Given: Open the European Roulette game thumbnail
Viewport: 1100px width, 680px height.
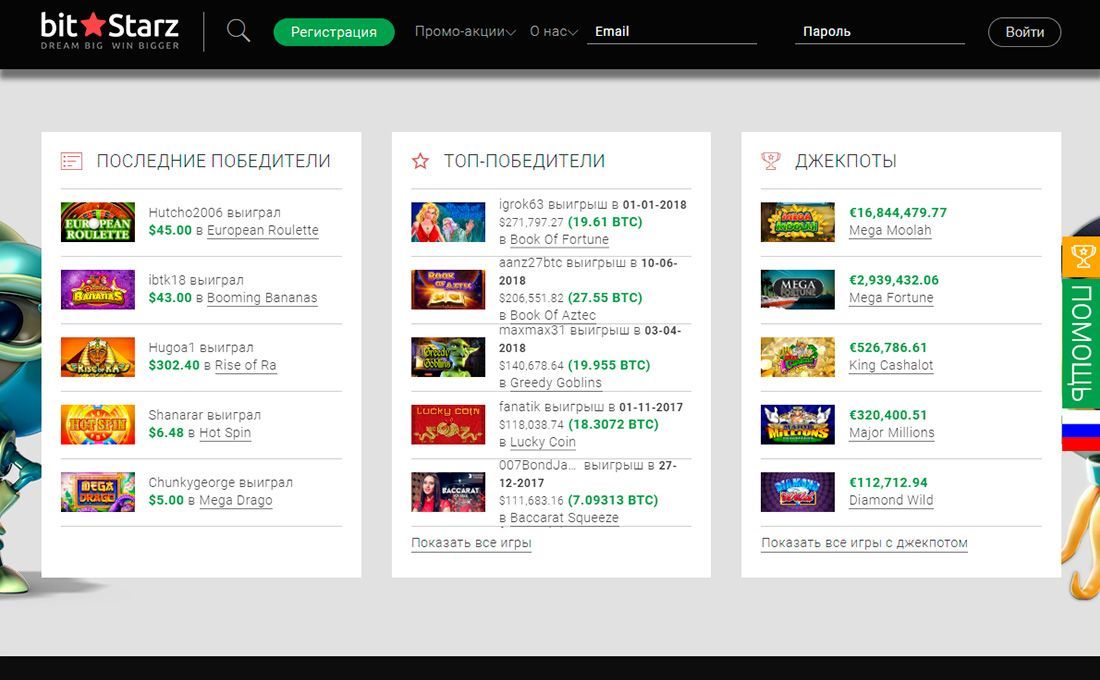Looking at the screenshot, I should click(98, 222).
